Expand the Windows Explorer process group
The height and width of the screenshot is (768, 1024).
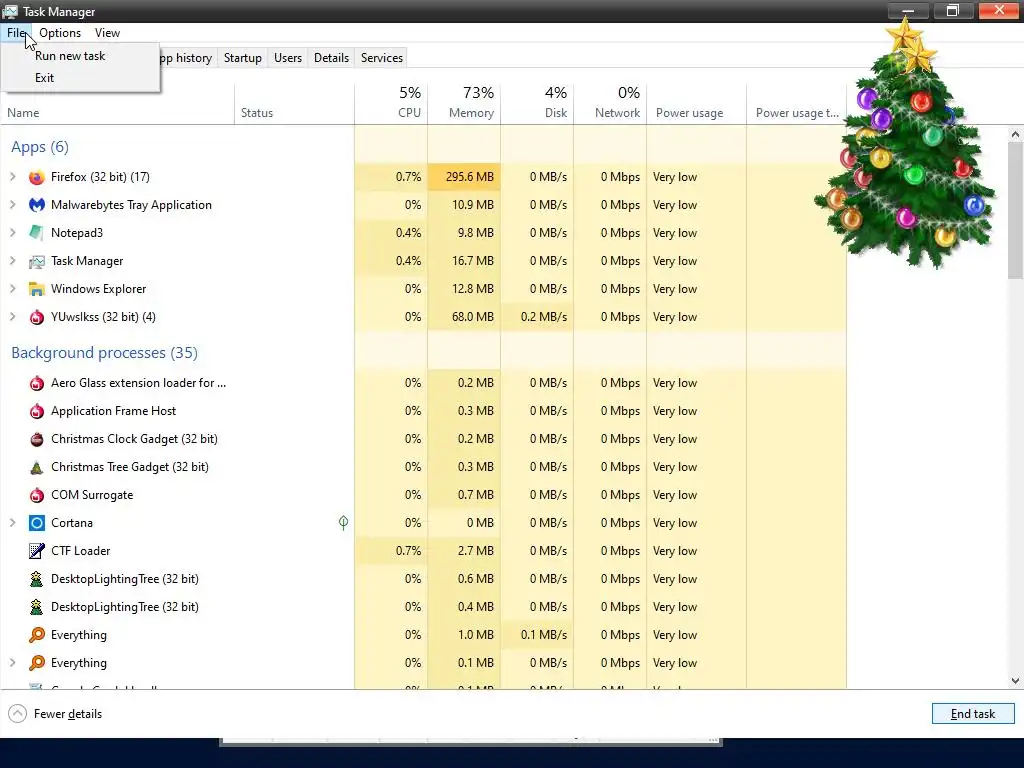coord(12,289)
